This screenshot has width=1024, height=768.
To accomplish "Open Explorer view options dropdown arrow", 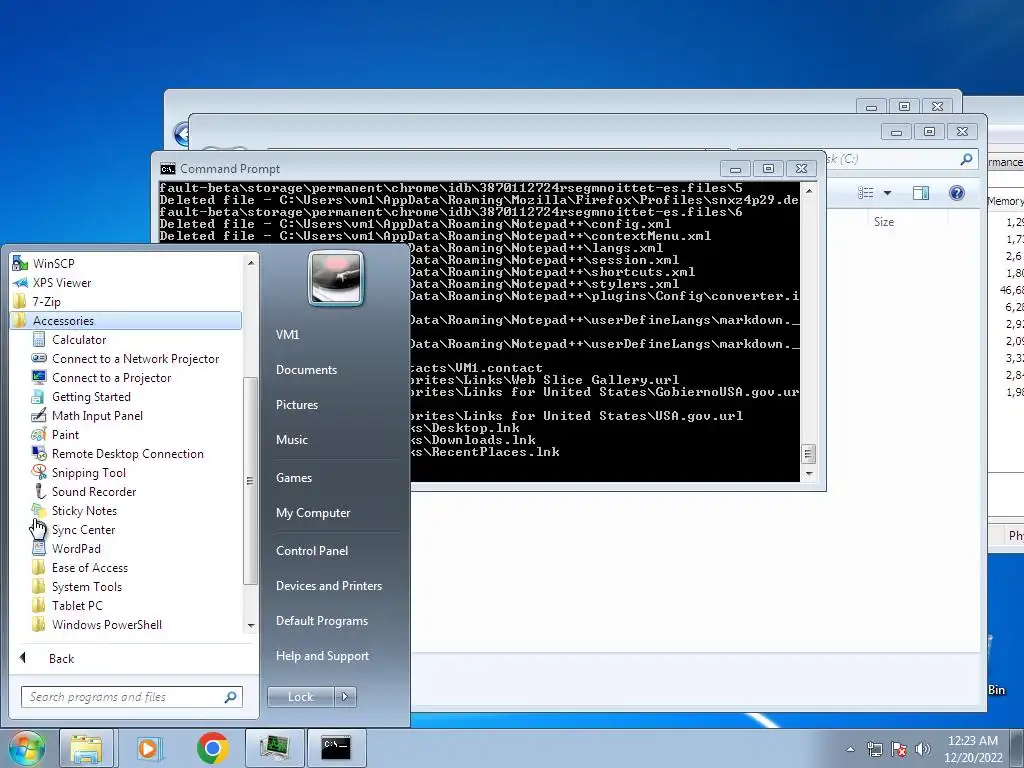I will pyautogui.click(x=888, y=193).
